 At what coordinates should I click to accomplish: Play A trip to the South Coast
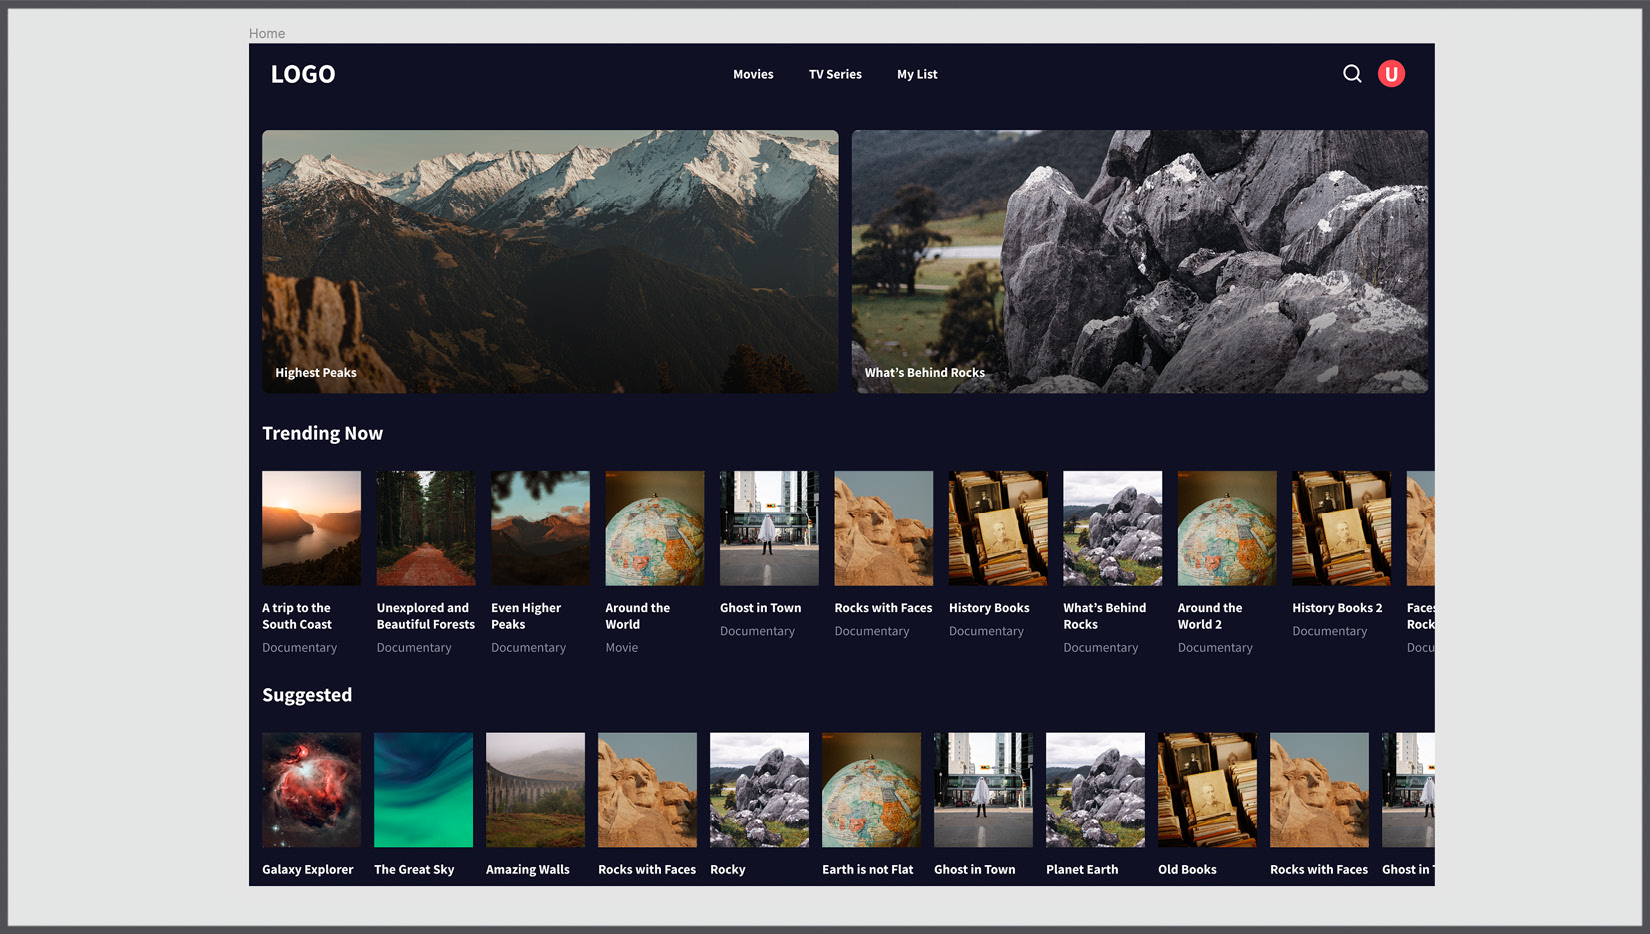click(x=311, y=528)
